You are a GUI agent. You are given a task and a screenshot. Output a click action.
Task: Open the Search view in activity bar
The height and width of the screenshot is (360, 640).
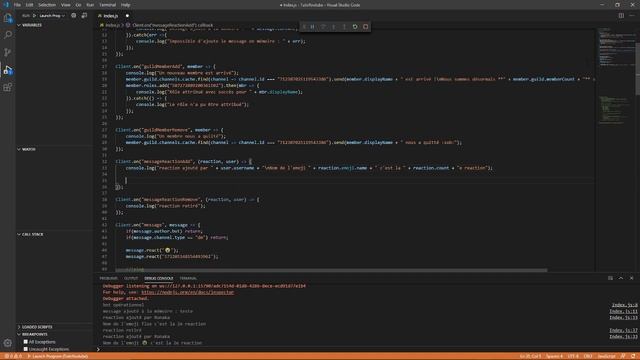point(8,35)
